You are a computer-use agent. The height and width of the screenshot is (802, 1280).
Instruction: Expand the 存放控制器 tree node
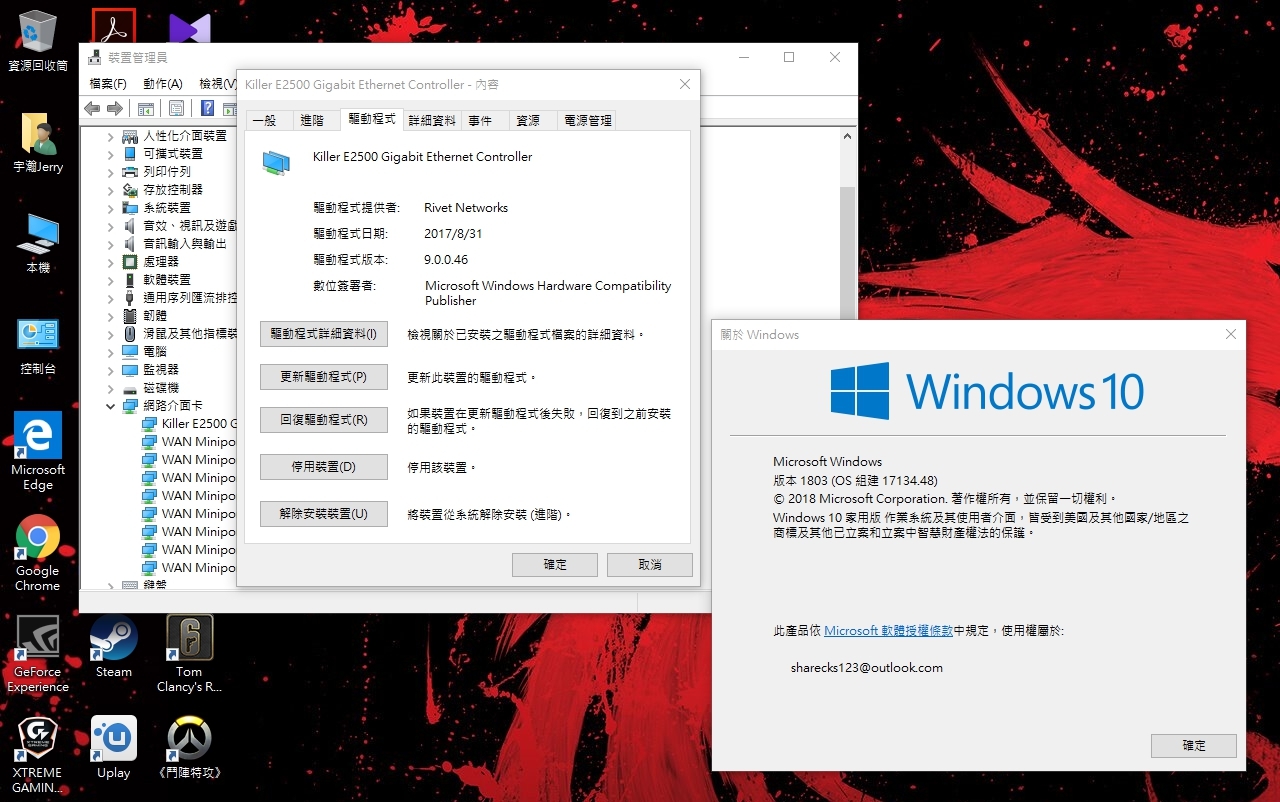110,189
